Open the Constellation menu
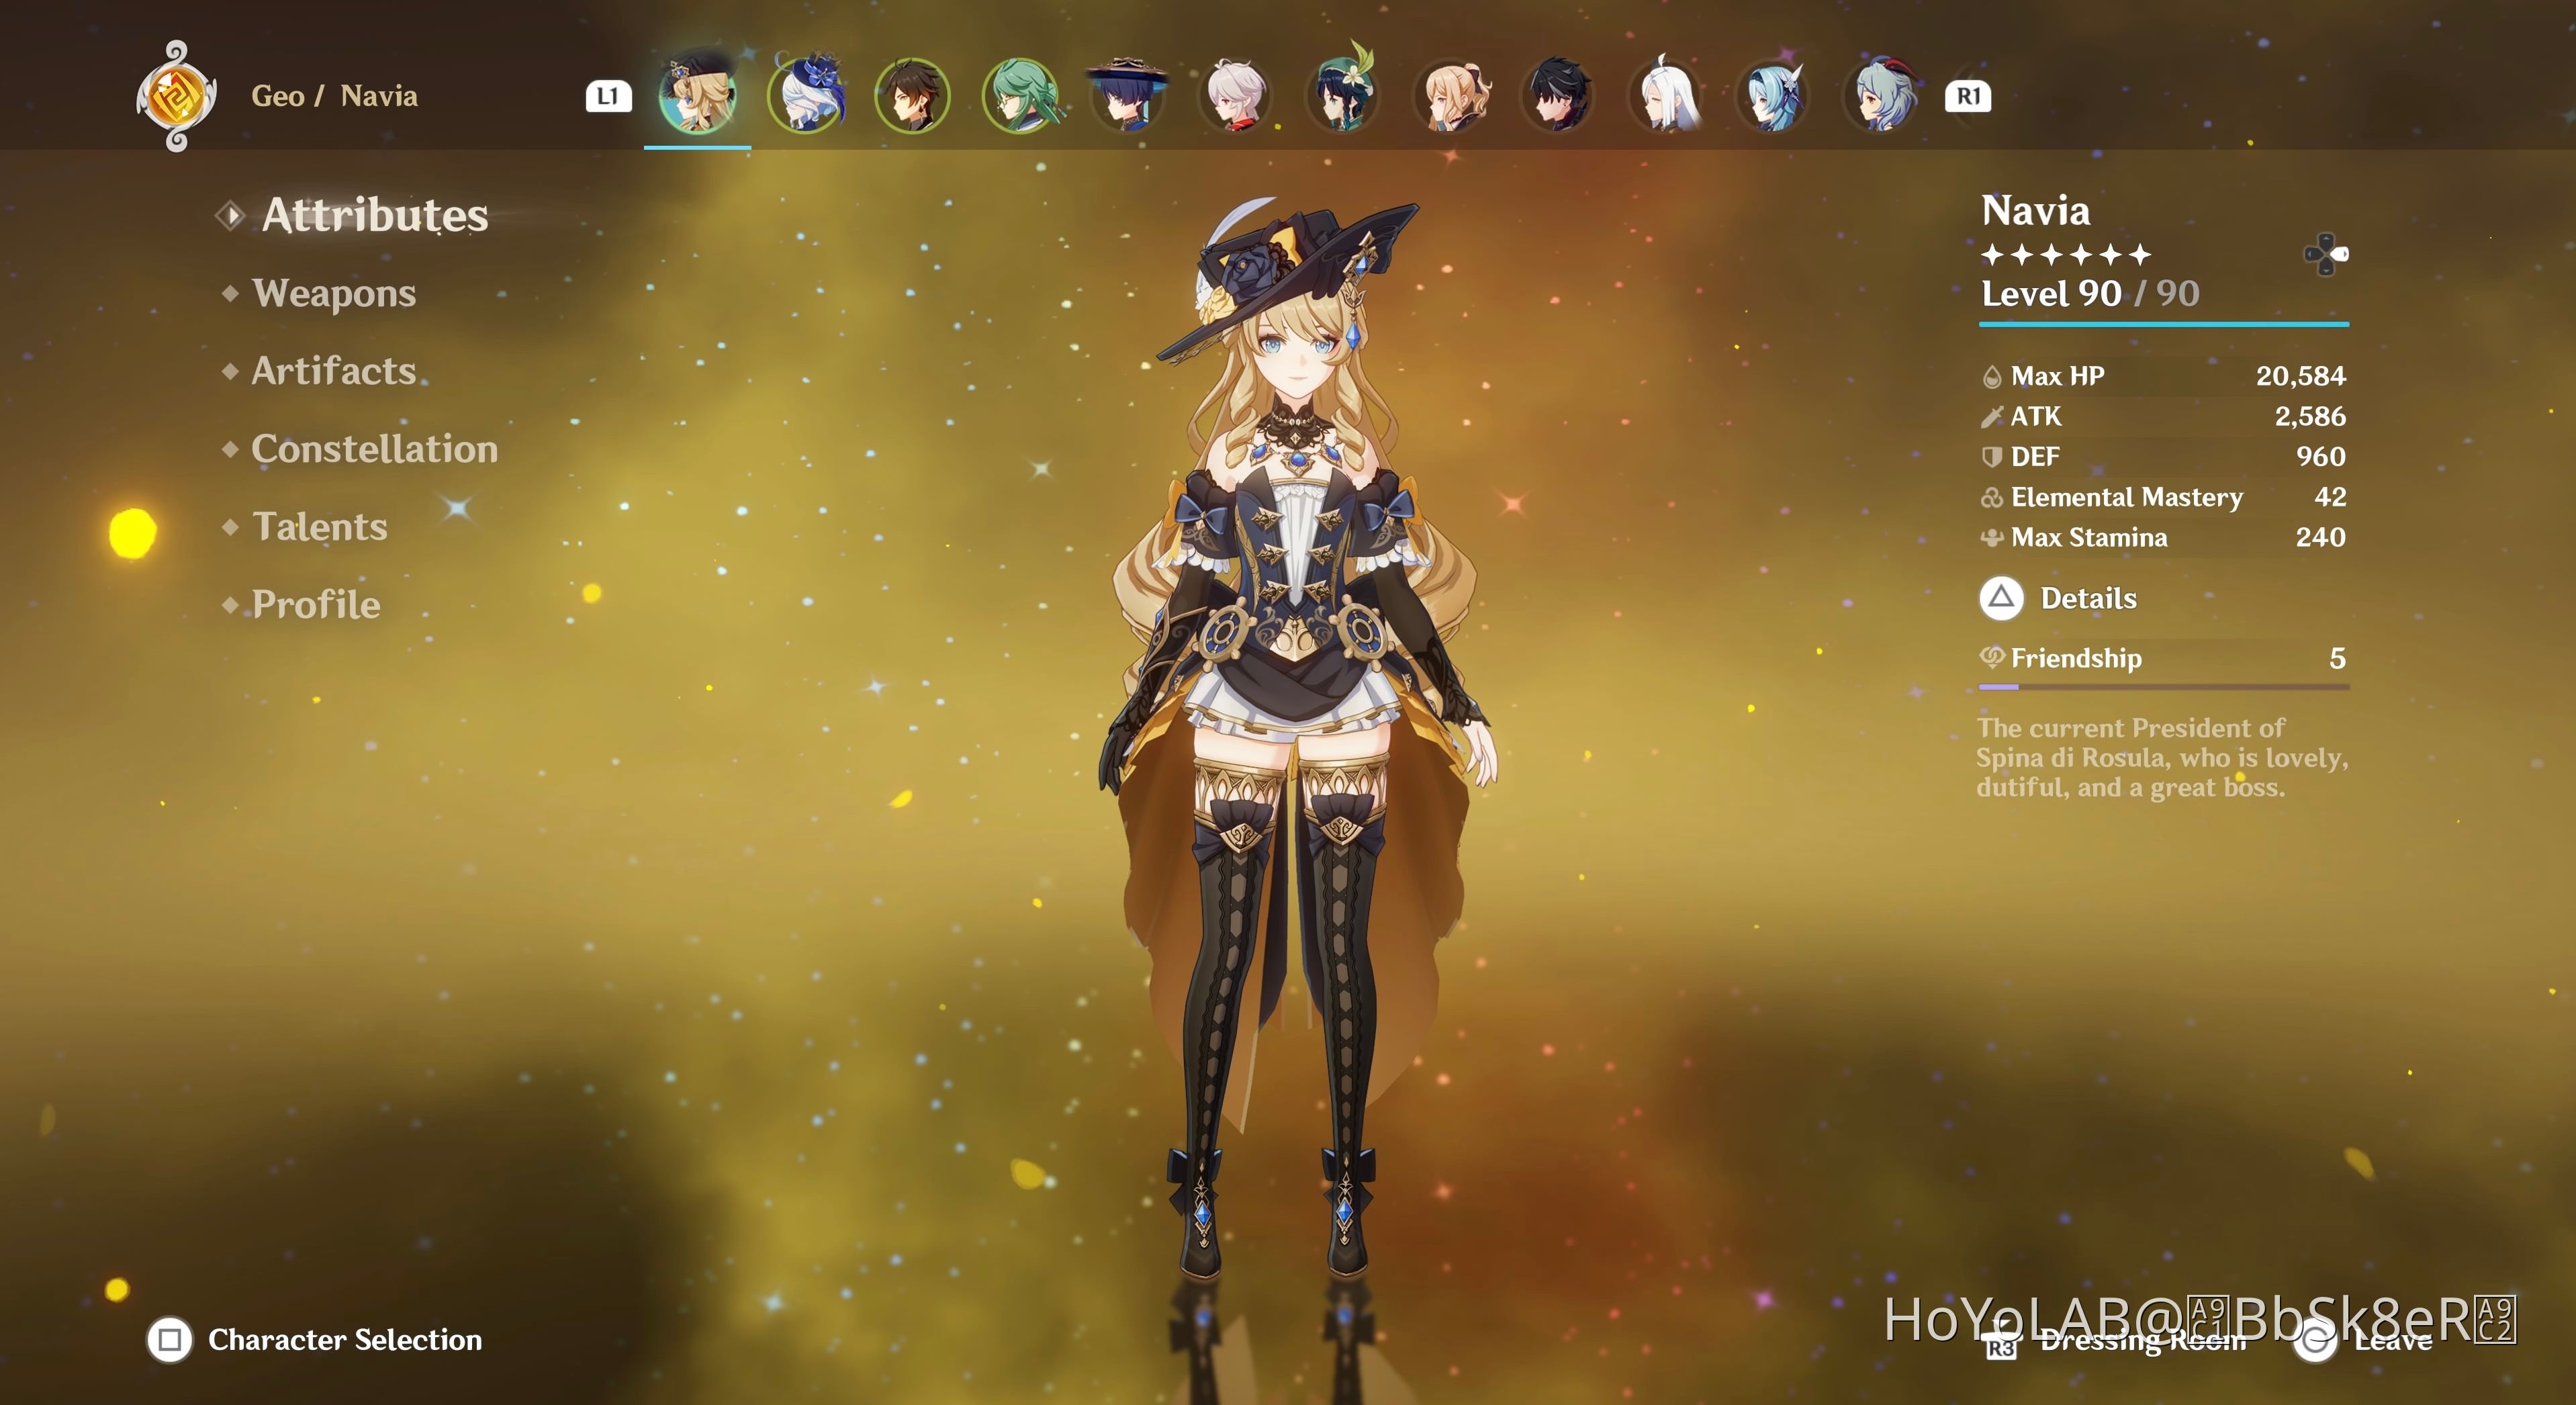 (375, 449)
